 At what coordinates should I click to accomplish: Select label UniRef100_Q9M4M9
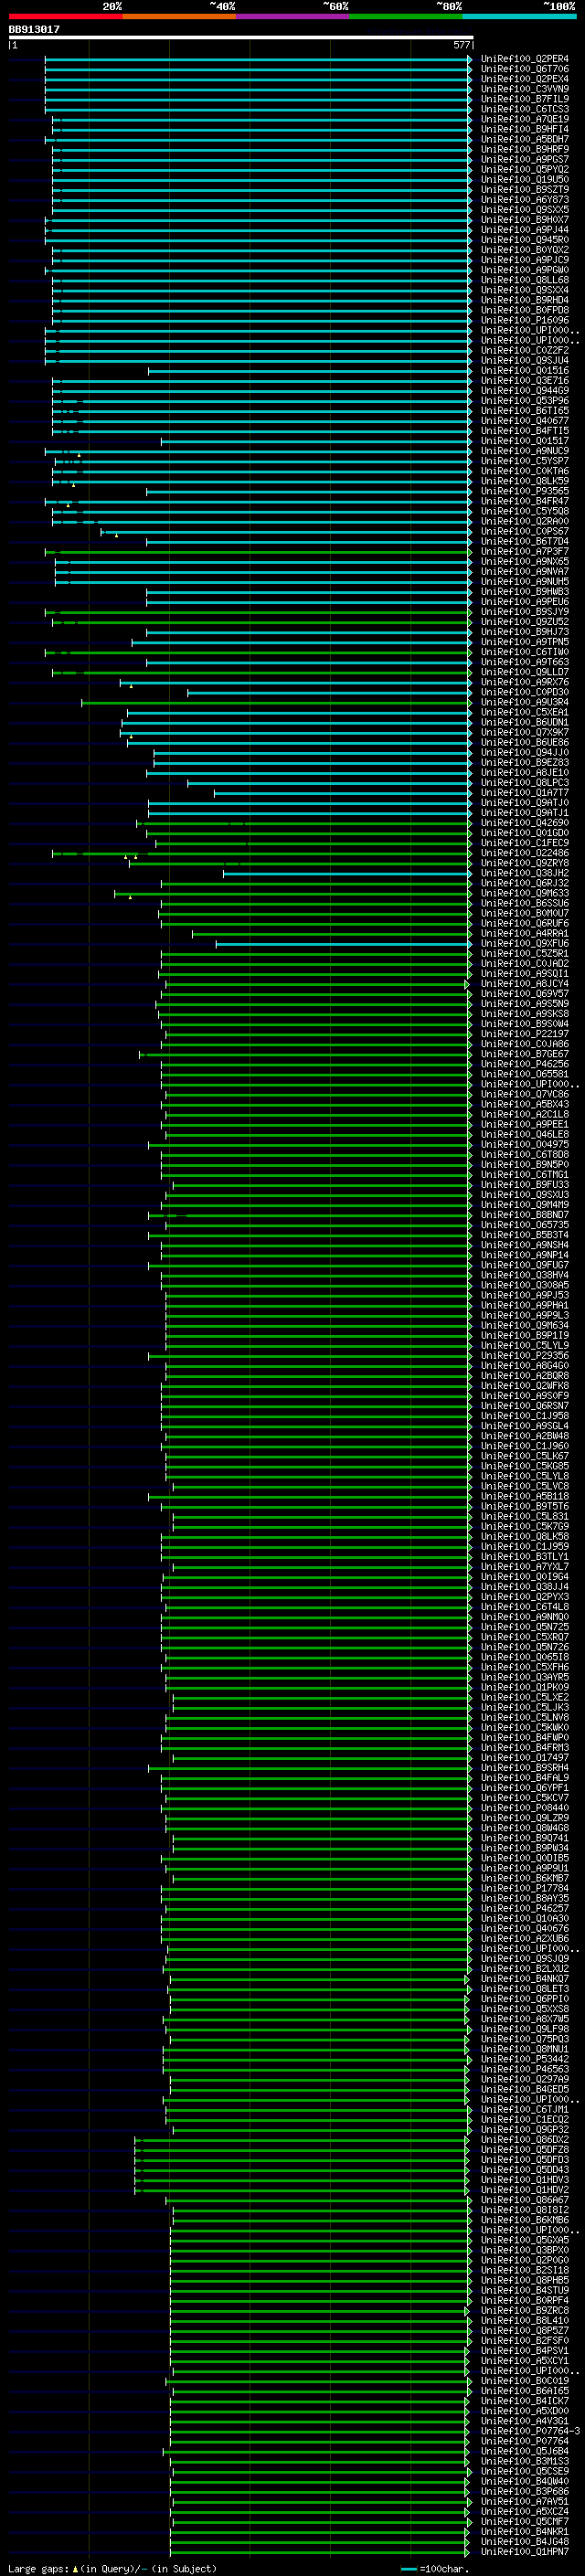click(524, 1204)
